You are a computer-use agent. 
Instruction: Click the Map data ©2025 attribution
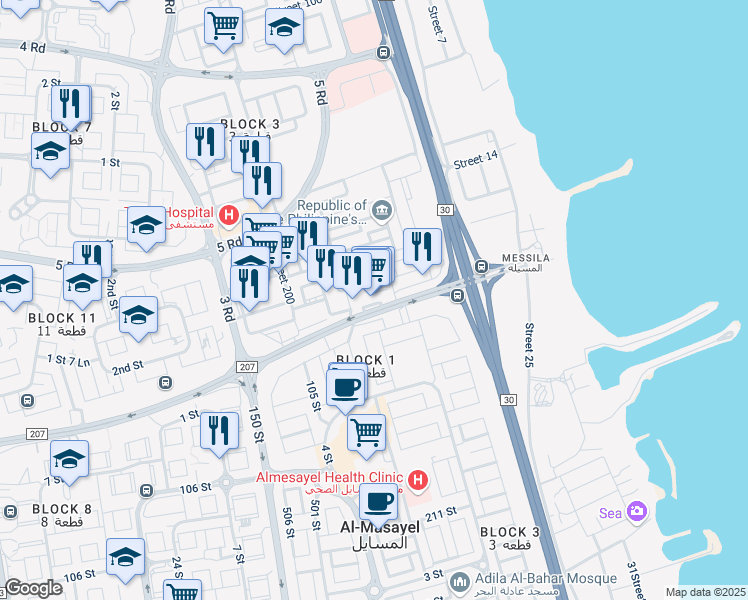point(706,593)
